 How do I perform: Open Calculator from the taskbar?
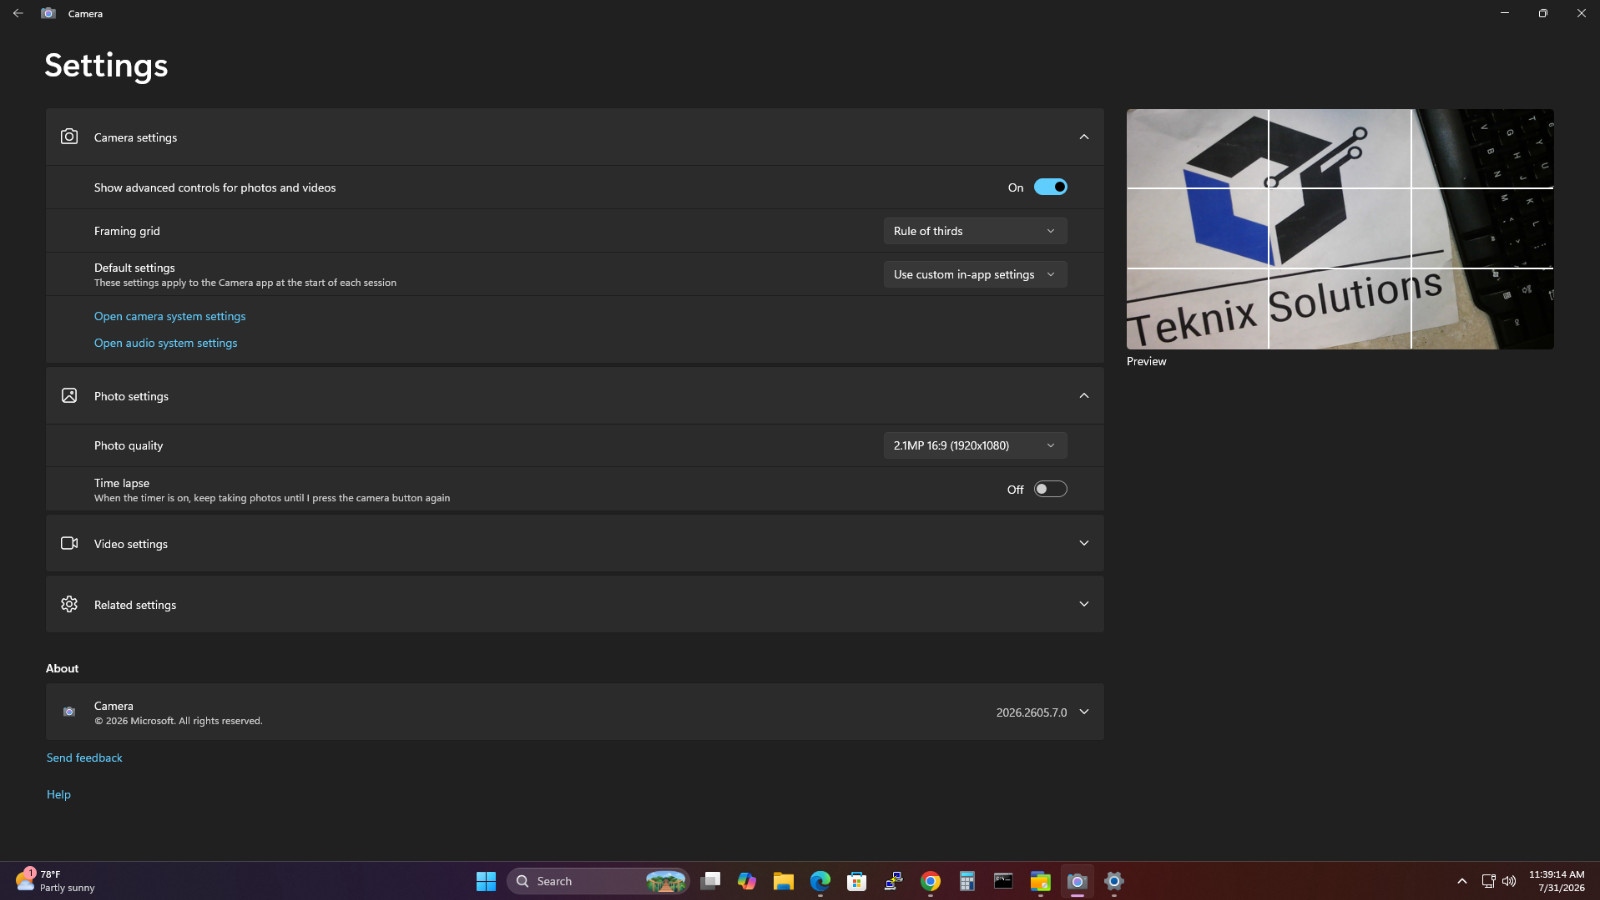[967, 881]
